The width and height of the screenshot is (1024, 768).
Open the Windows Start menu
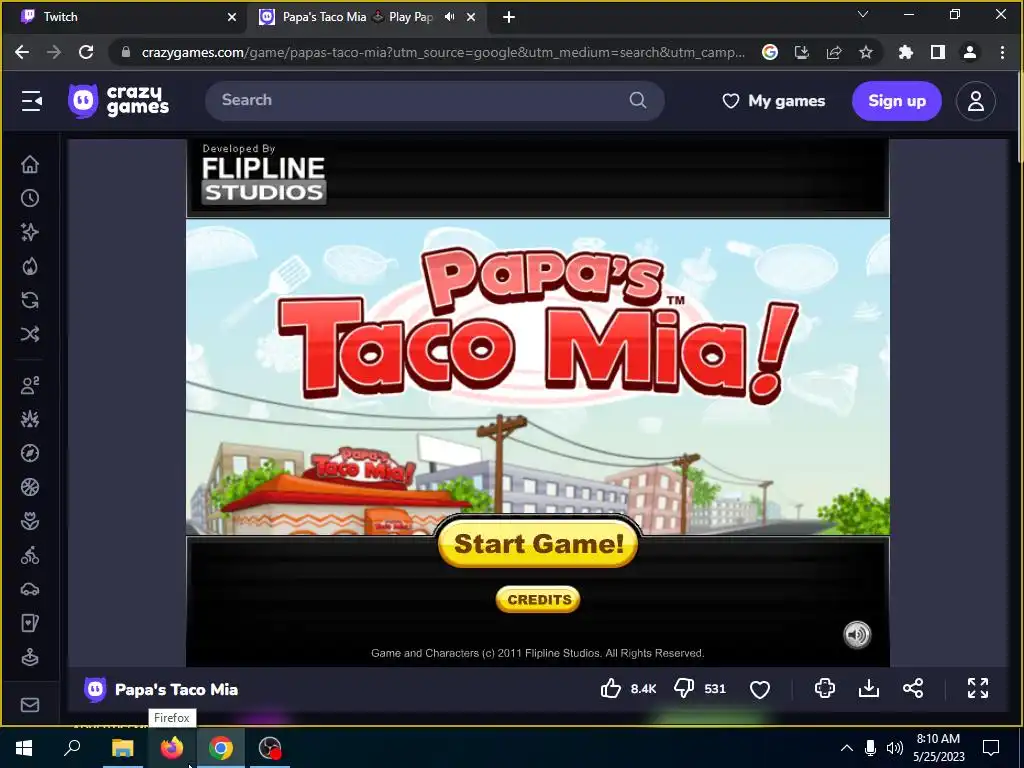24,748
